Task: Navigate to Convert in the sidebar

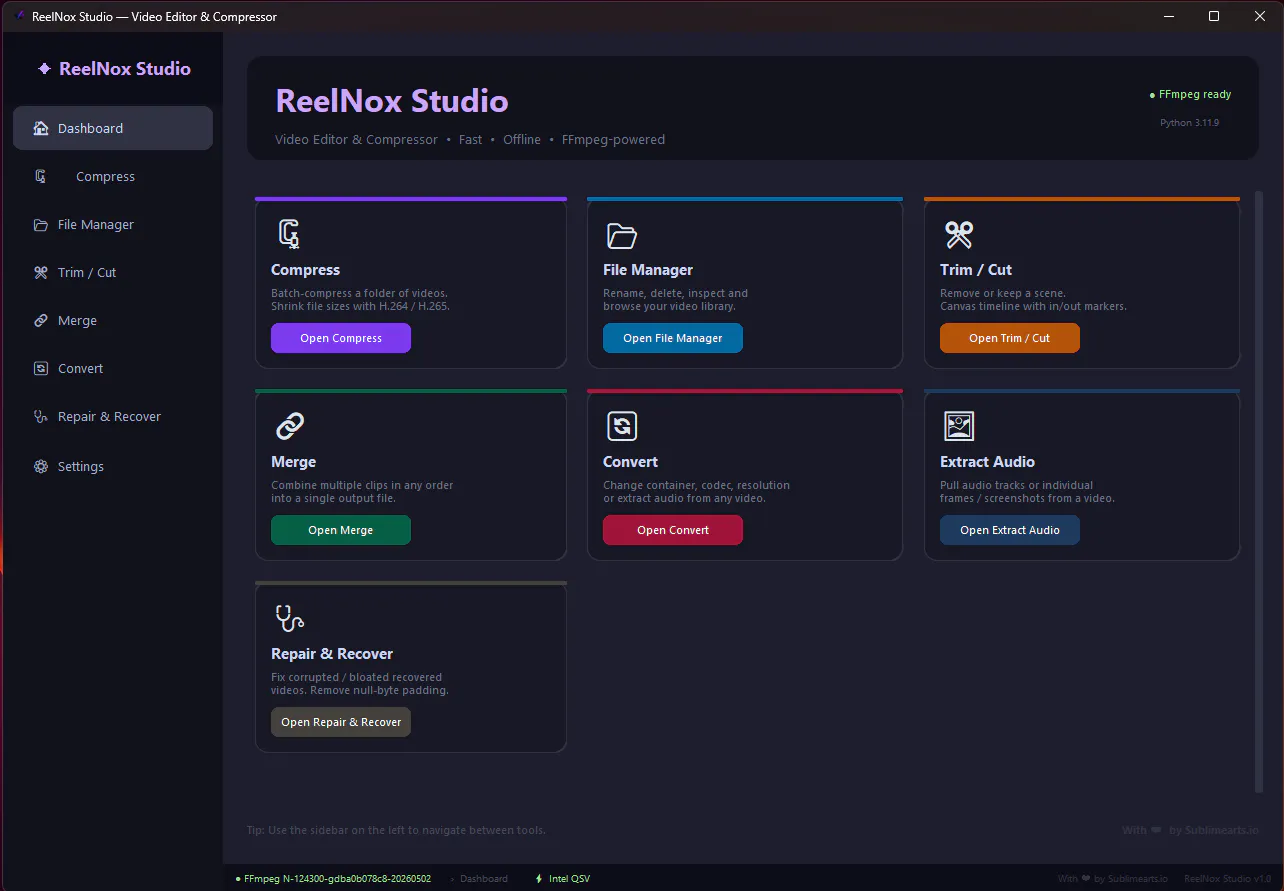Action: 113,368
